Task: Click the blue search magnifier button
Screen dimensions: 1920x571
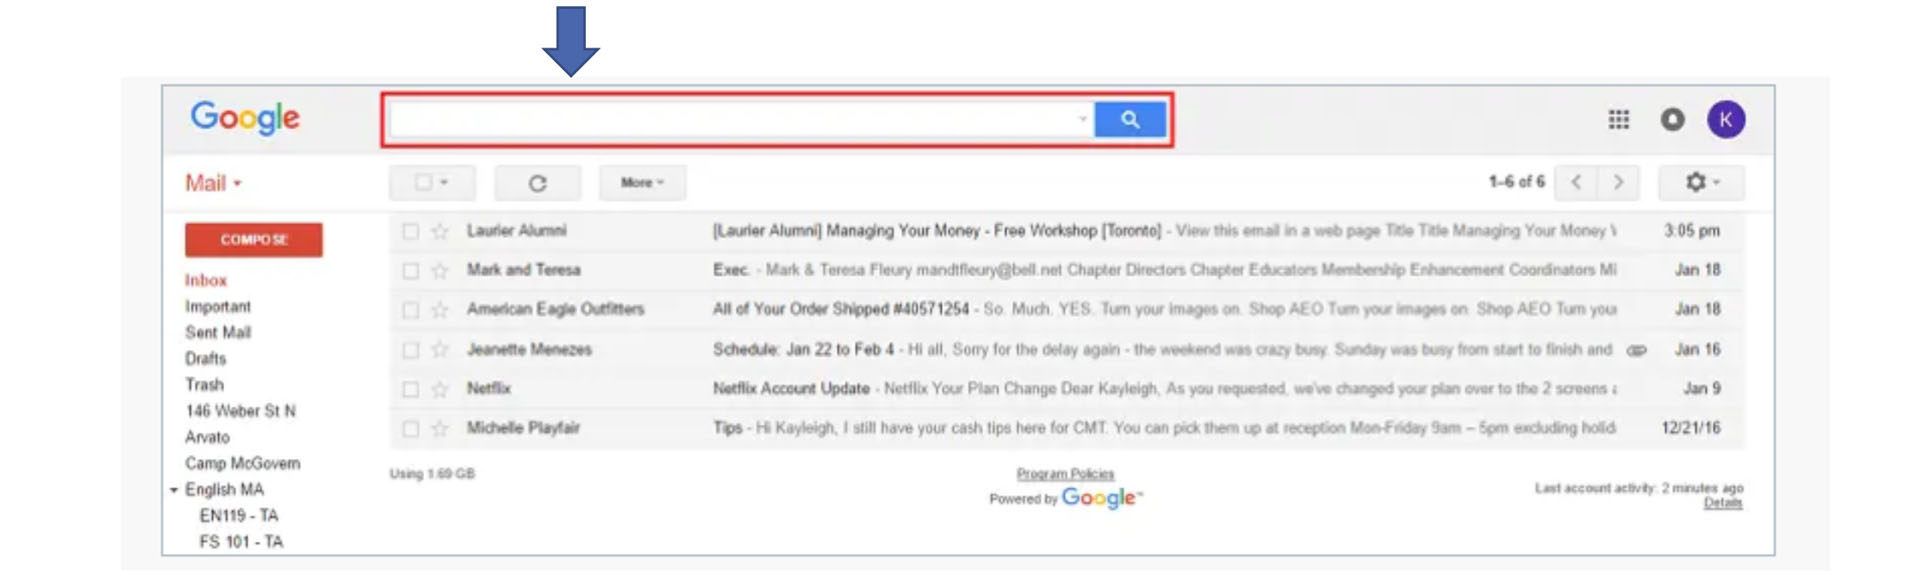Action: (x=1130, y=120)
